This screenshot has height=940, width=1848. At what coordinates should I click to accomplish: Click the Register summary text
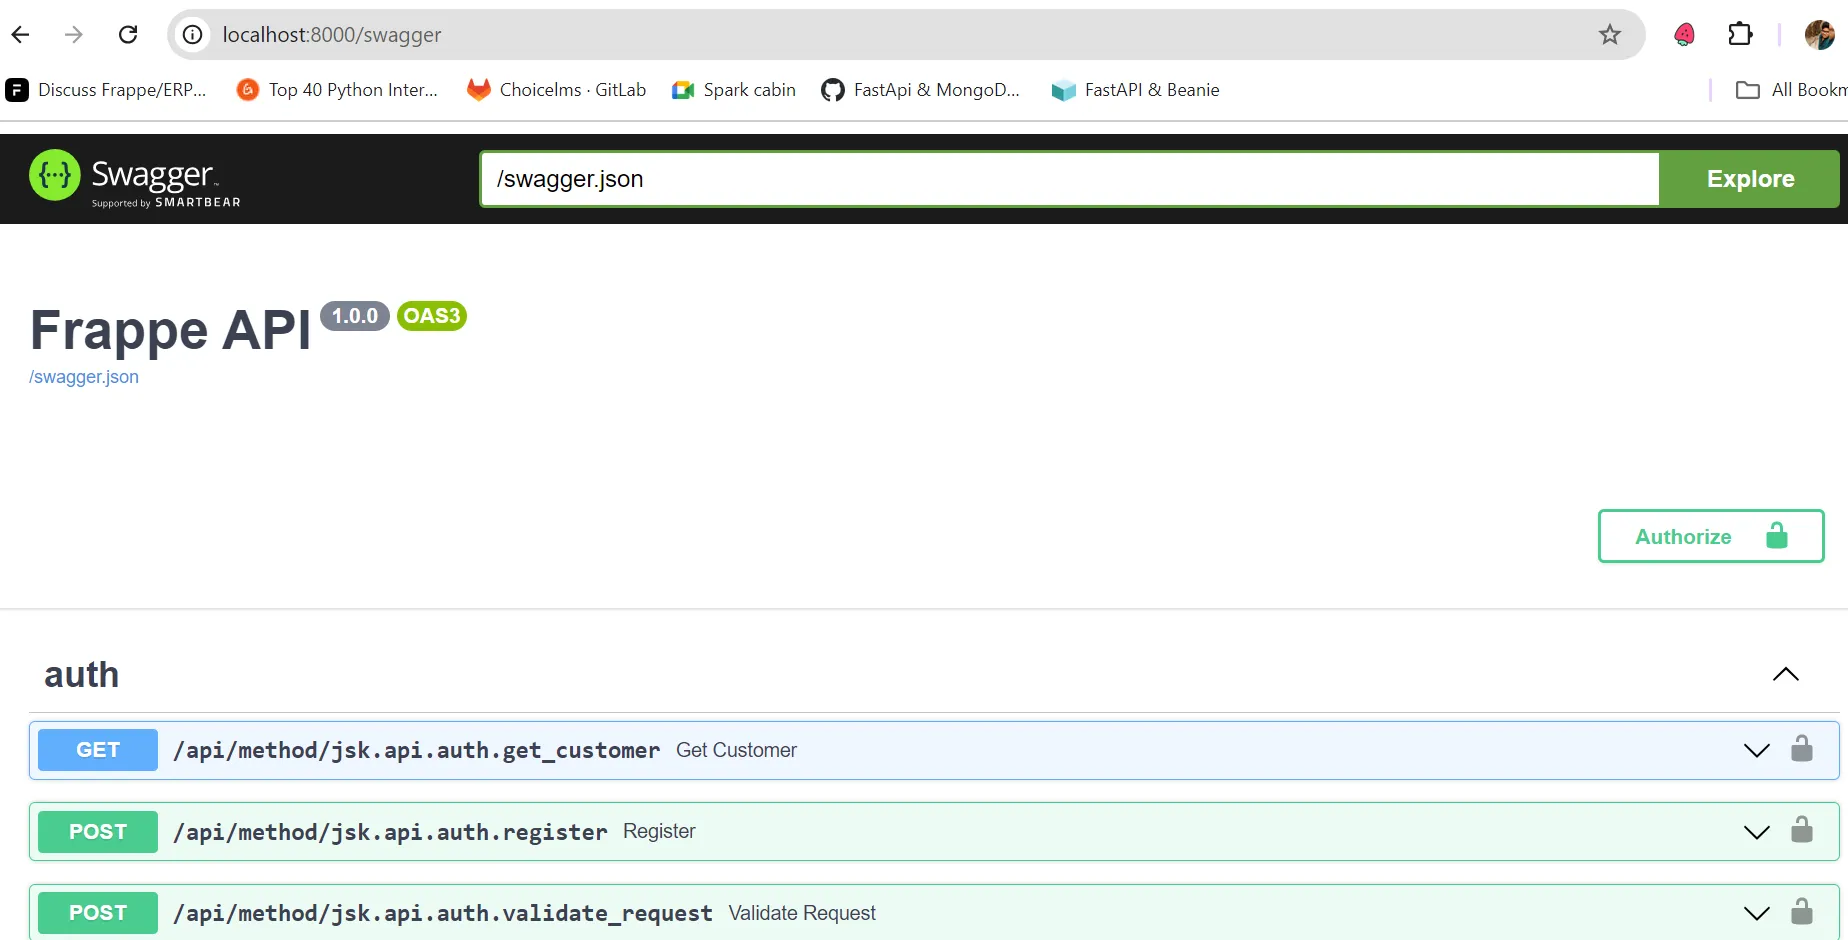pyautogui.click(x=659, y=832)
